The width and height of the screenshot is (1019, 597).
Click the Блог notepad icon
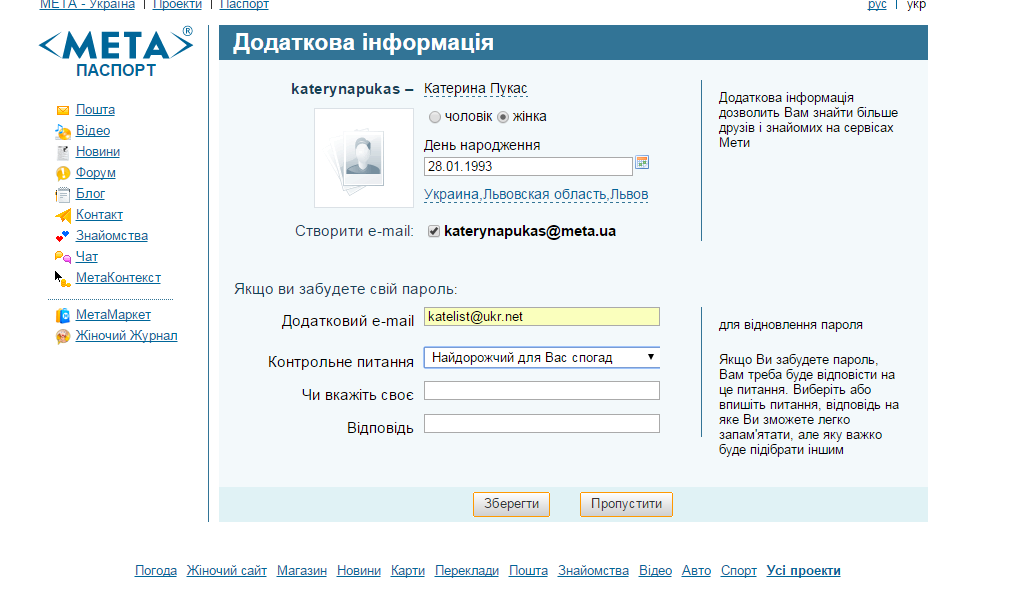coord(63,194)
